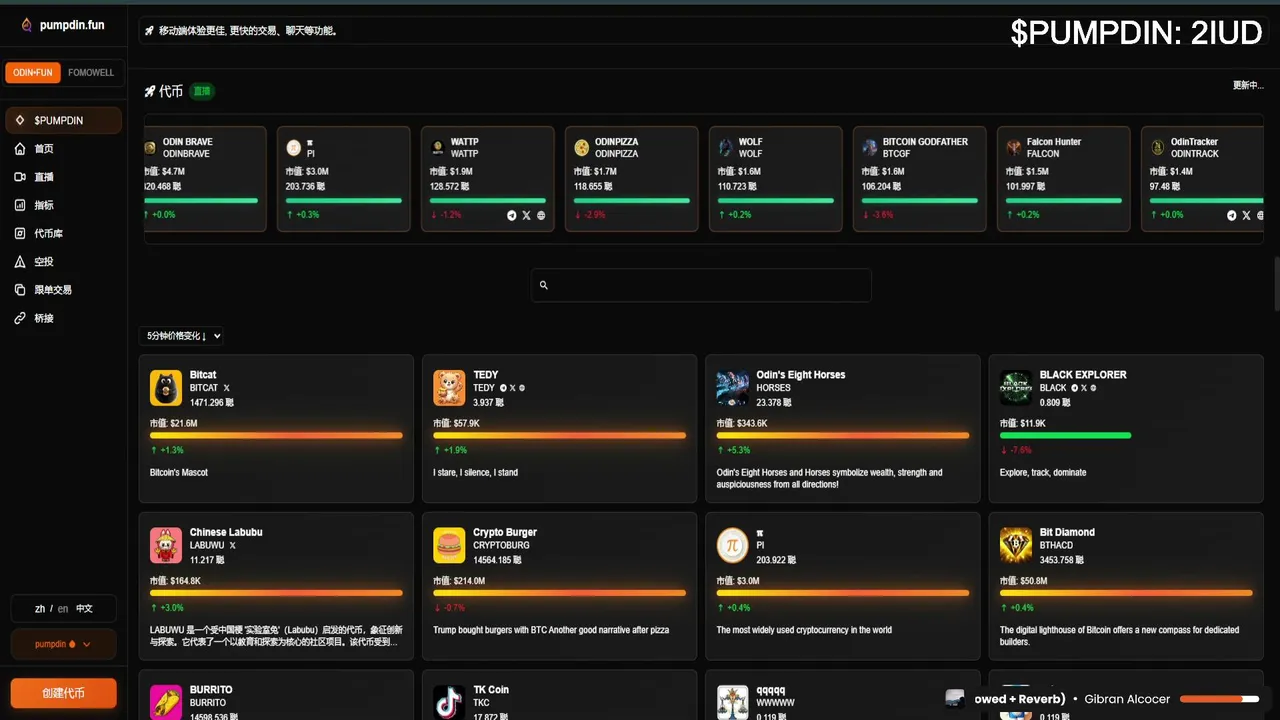Select 中文 language label
This screenshot has height=720, width=1280.
pyautogui.click(x=84, y=608)
